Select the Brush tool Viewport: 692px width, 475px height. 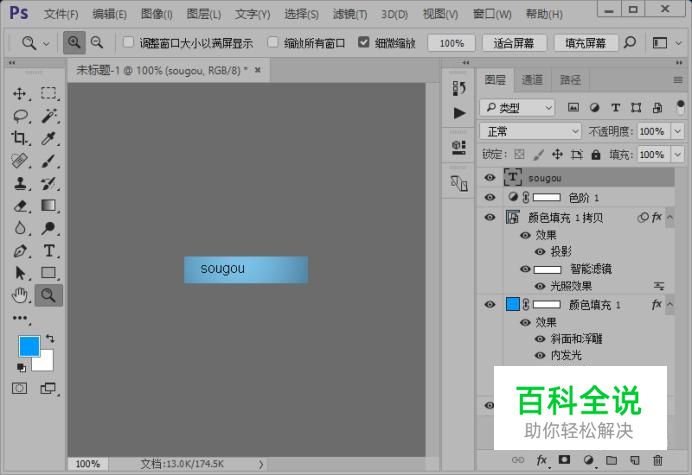click(x=49, y=161)
